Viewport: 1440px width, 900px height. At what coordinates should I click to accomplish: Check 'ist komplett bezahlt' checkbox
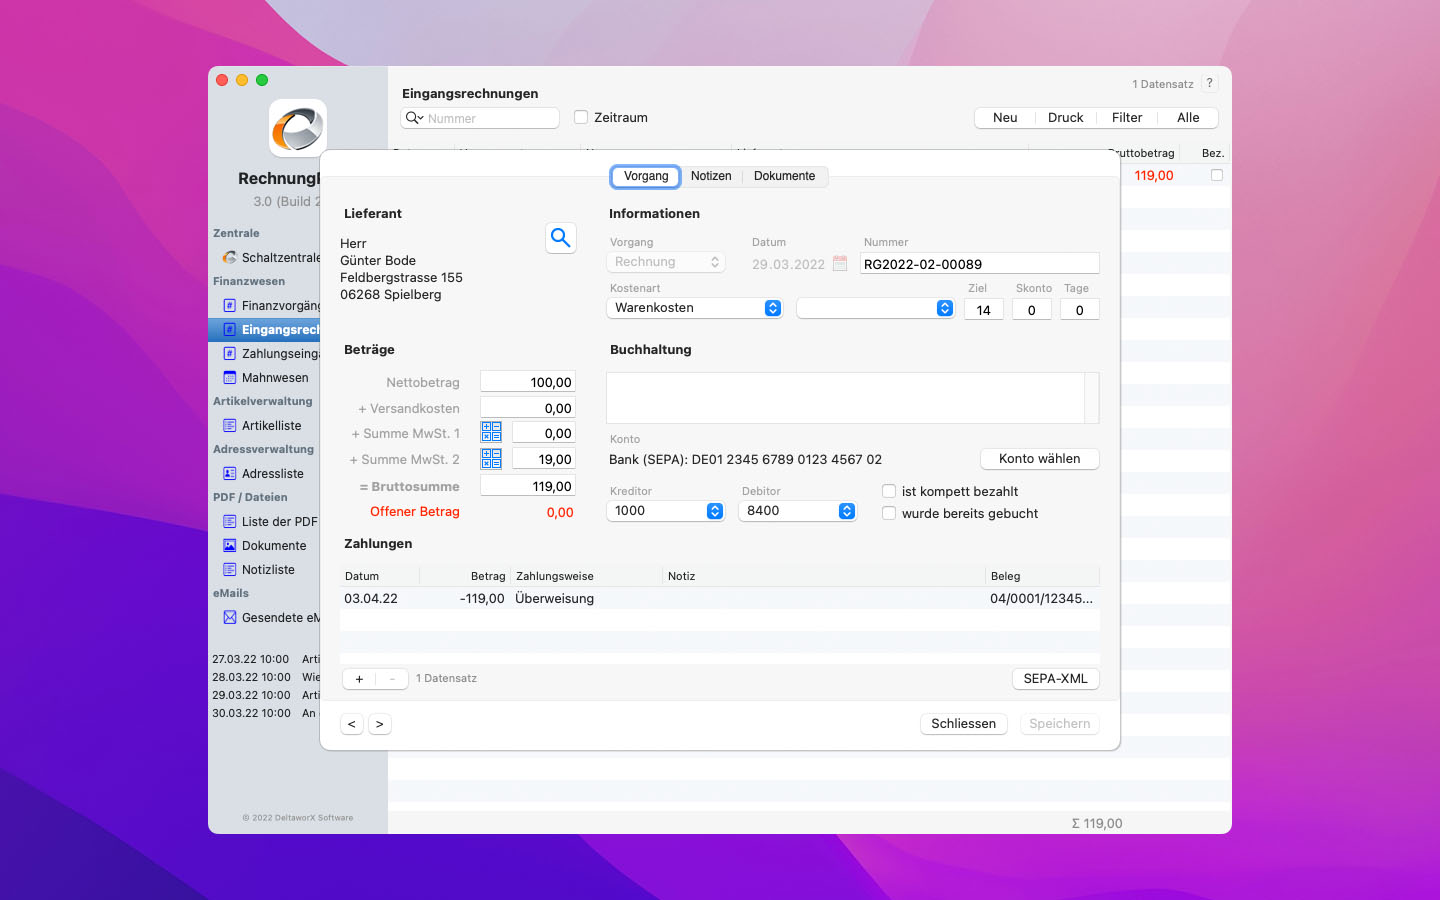pyautogui.click(x=889, y=491)
